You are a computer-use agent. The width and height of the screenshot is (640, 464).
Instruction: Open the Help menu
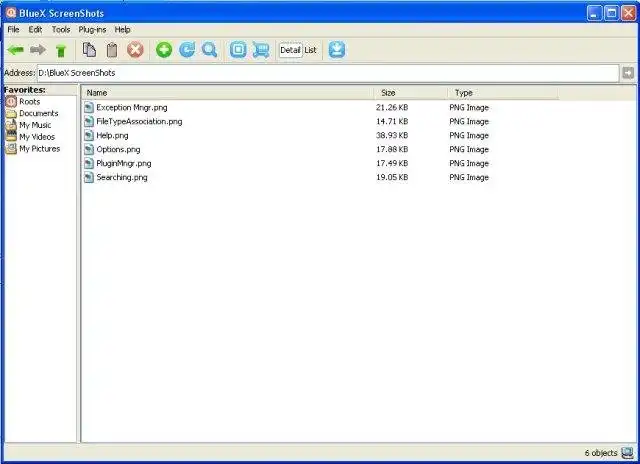pos(122,30)
